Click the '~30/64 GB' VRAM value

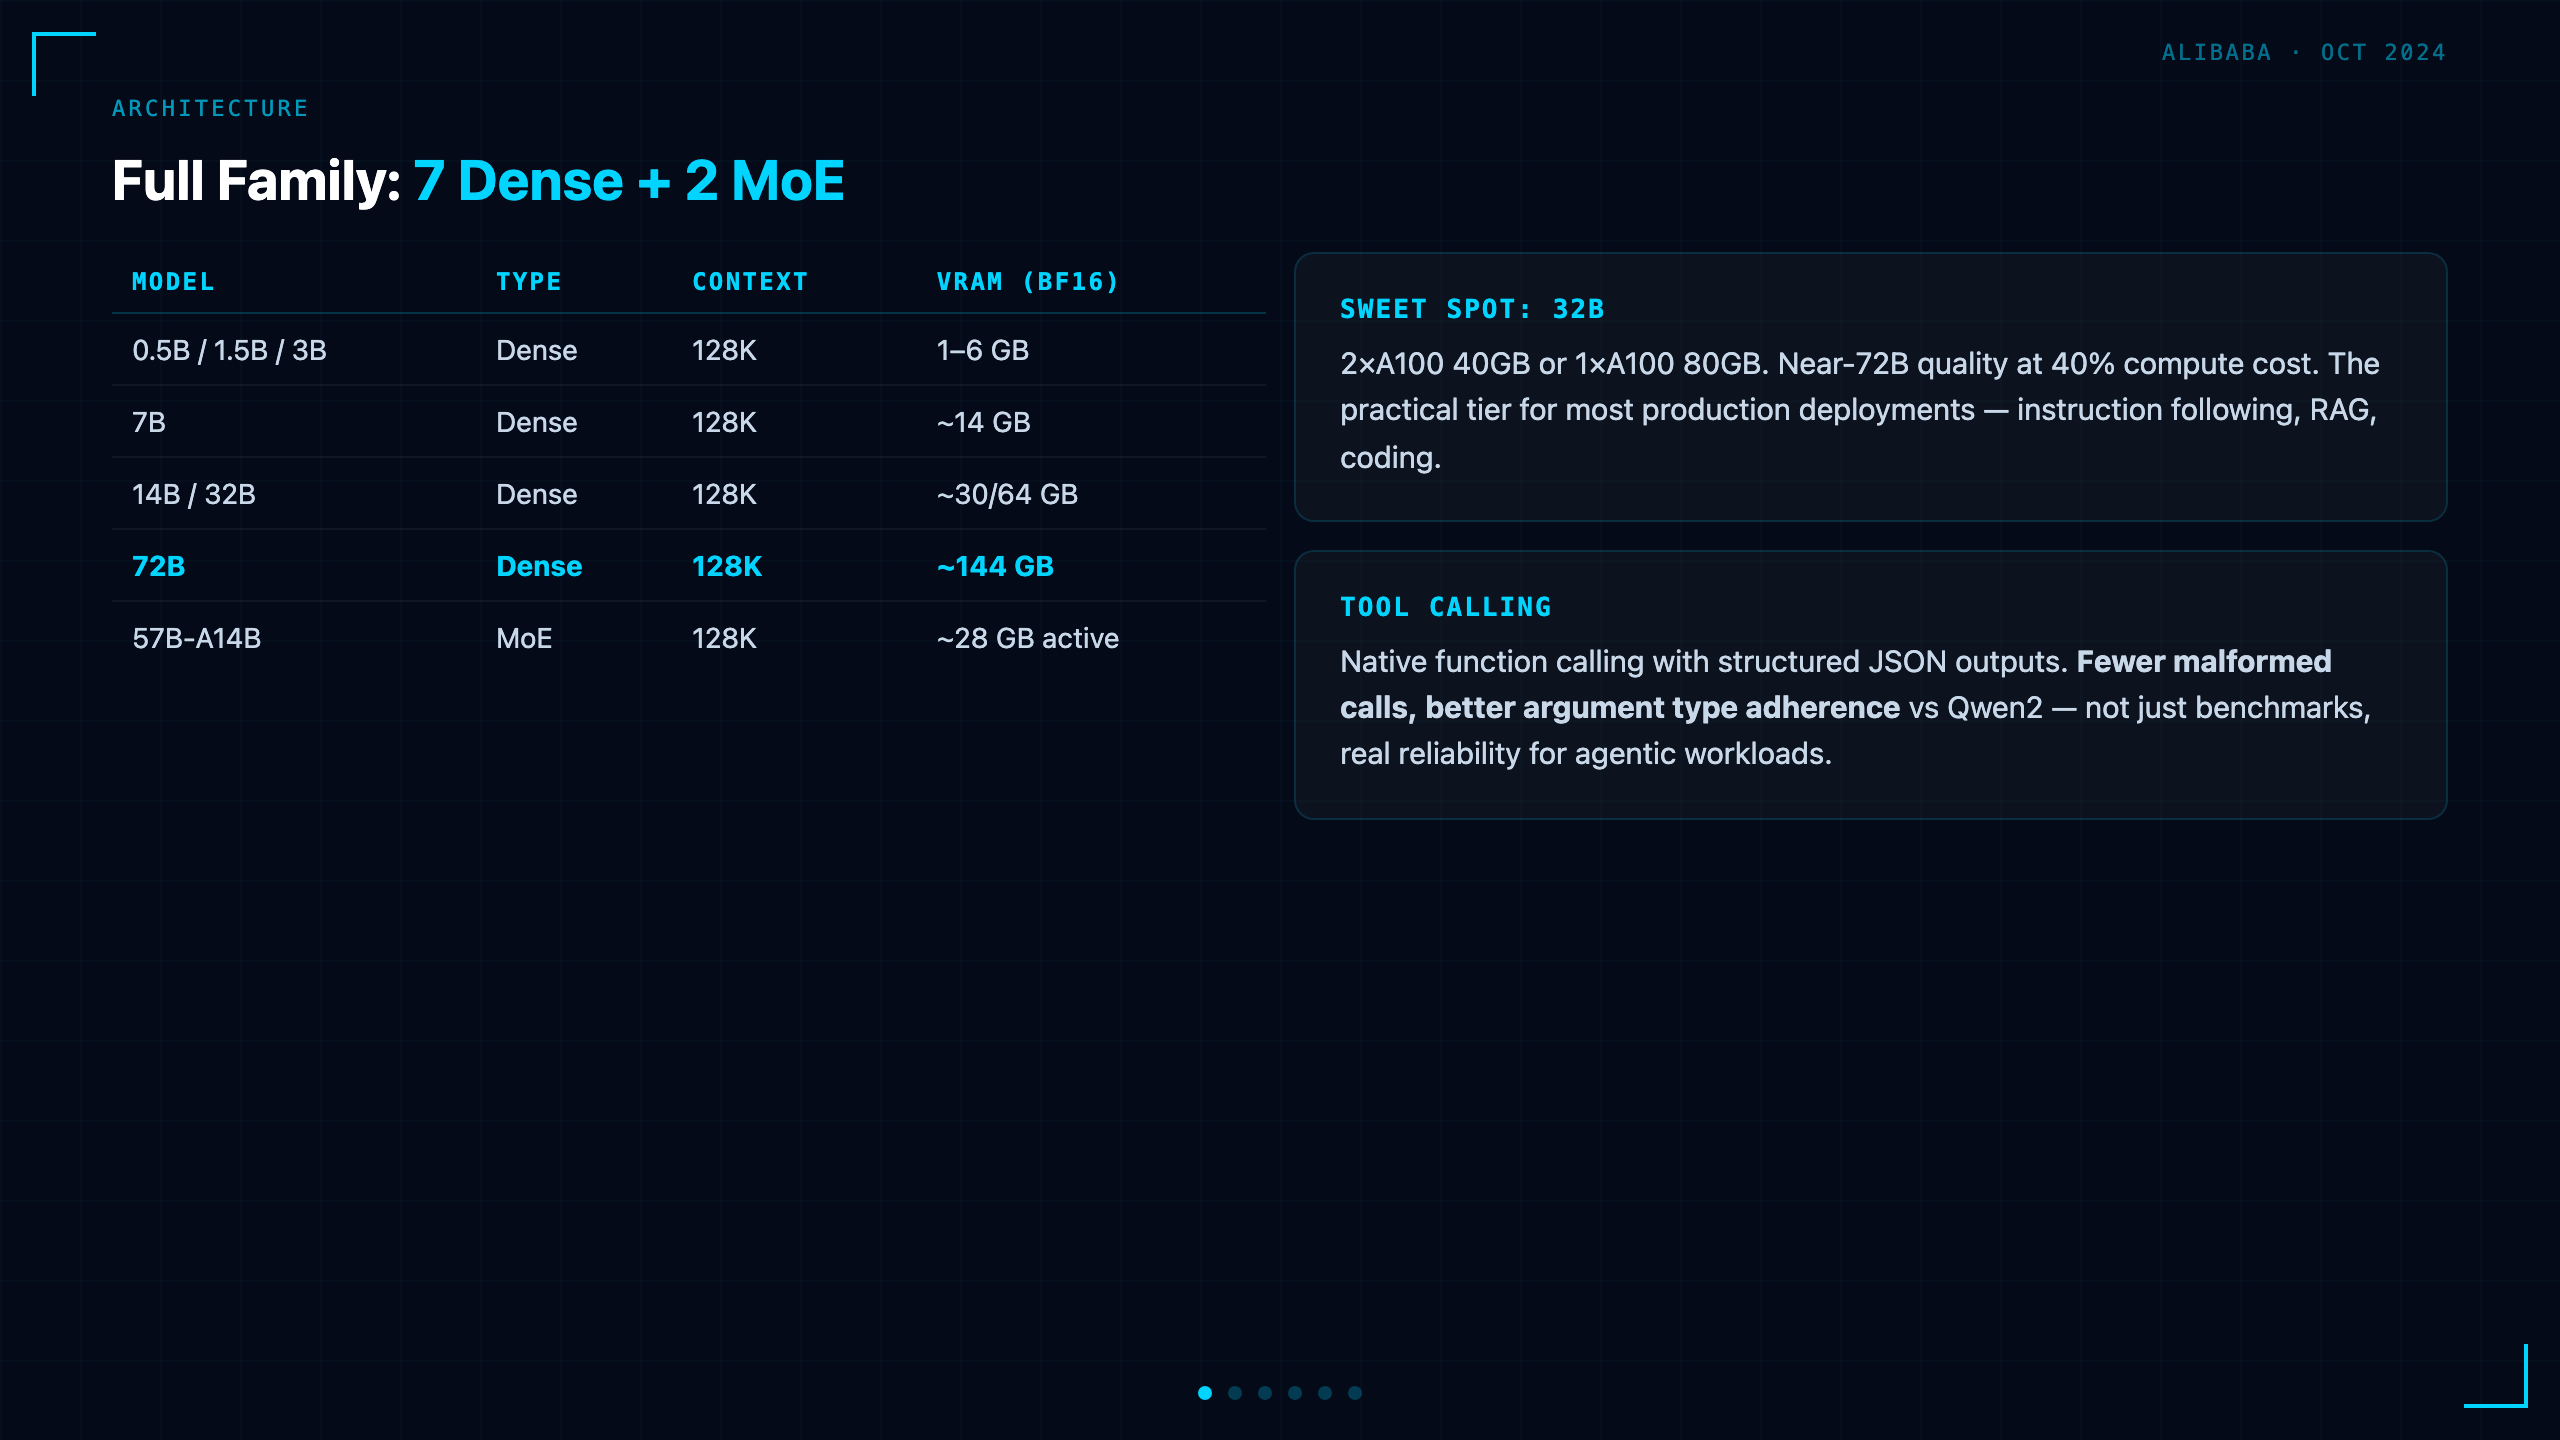[x=1007, y=494]
